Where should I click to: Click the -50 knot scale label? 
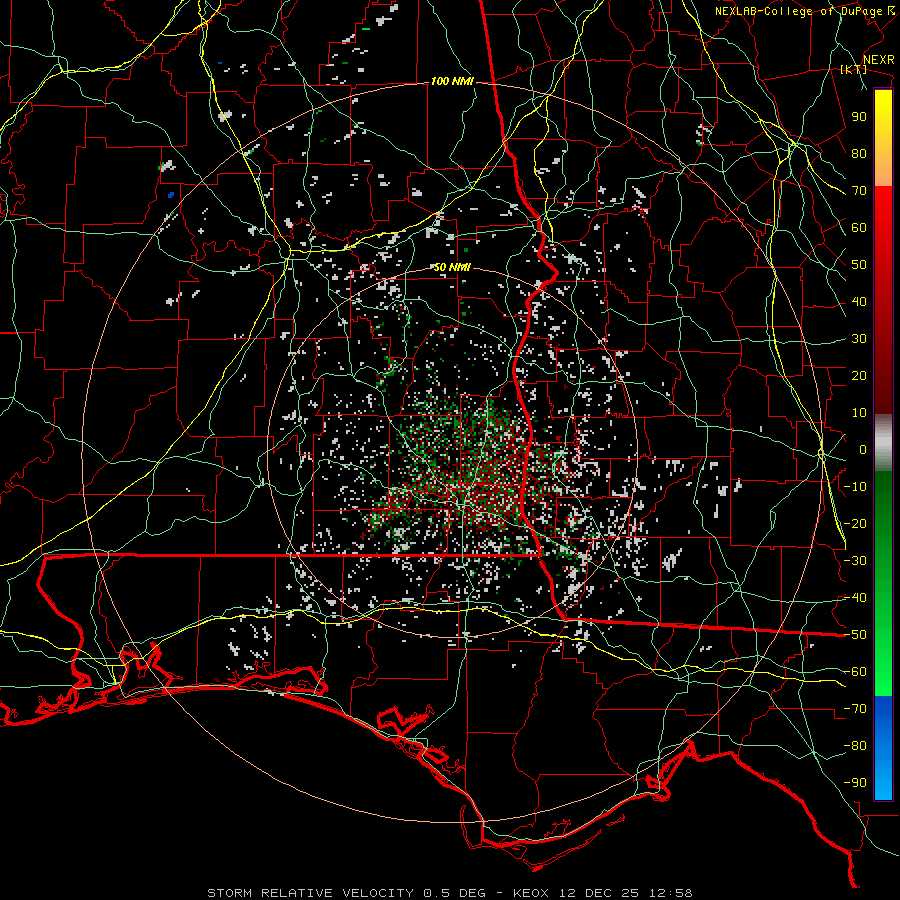pyautogui.click(x=855, y=635)
